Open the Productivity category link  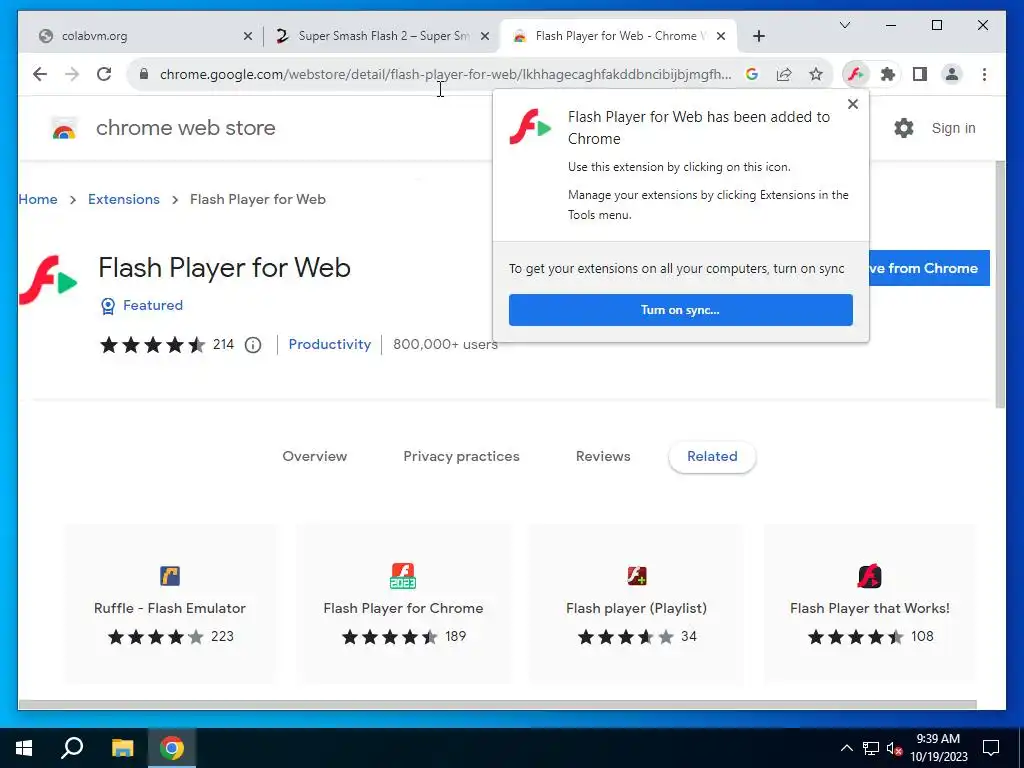pos(330,344)
